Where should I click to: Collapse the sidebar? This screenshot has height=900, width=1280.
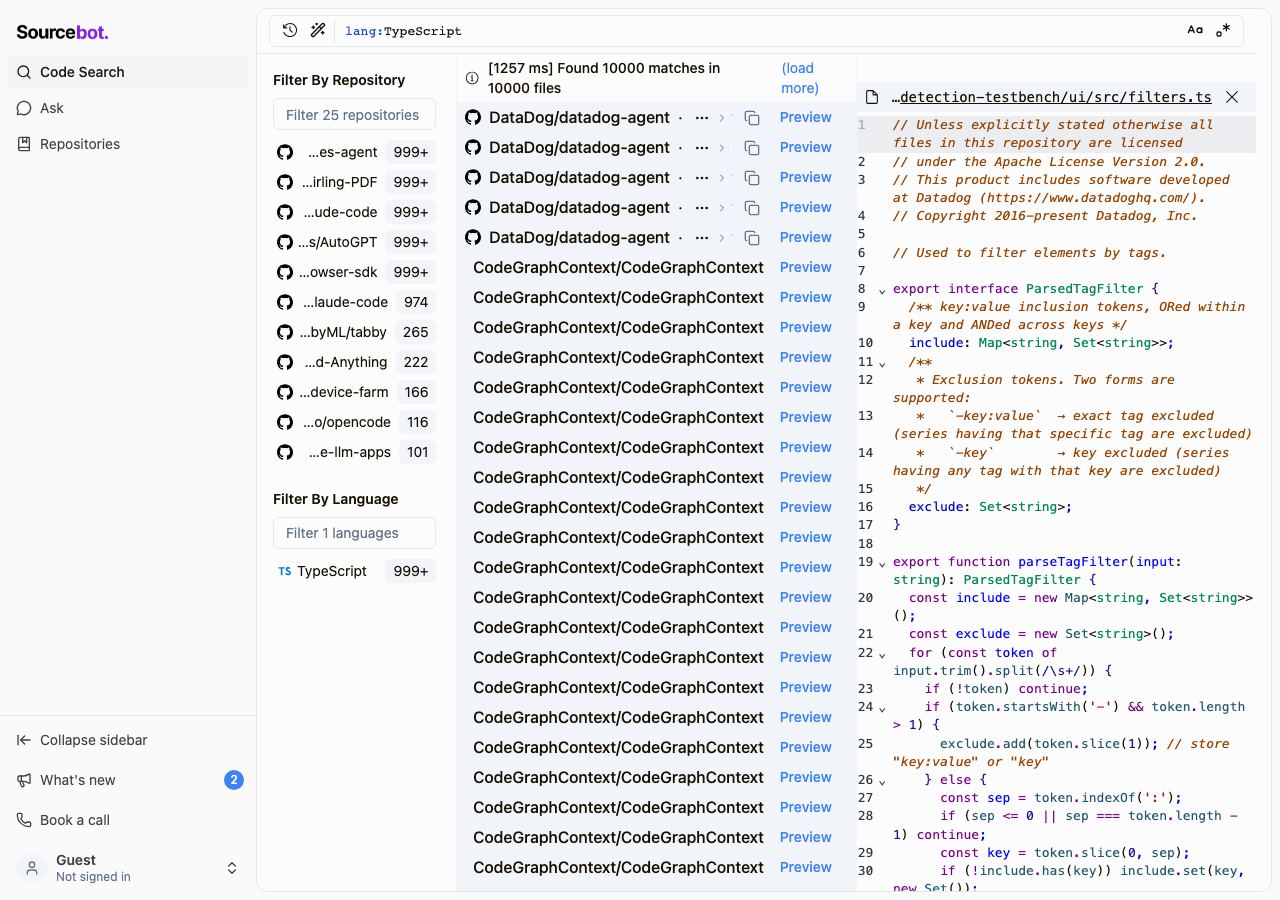[128, 740]
